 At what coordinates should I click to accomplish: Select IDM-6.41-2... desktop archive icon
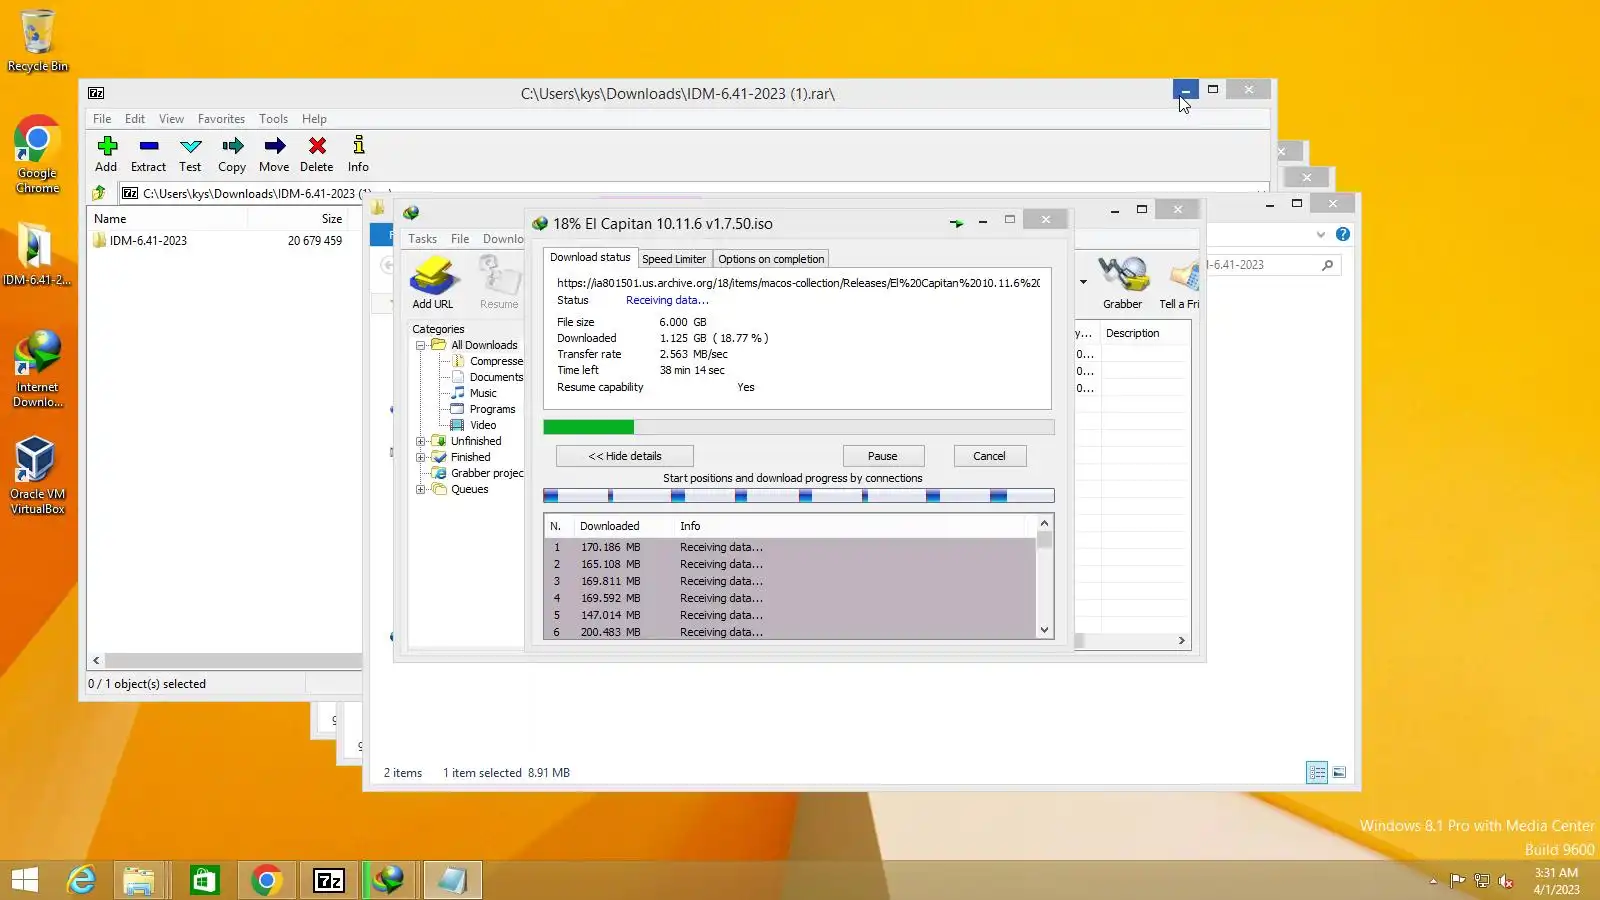tap(36, 255)
